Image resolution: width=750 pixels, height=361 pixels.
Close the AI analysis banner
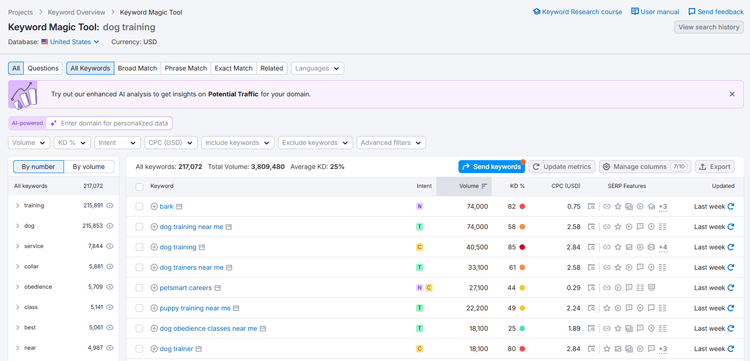(x=732, y=94)
